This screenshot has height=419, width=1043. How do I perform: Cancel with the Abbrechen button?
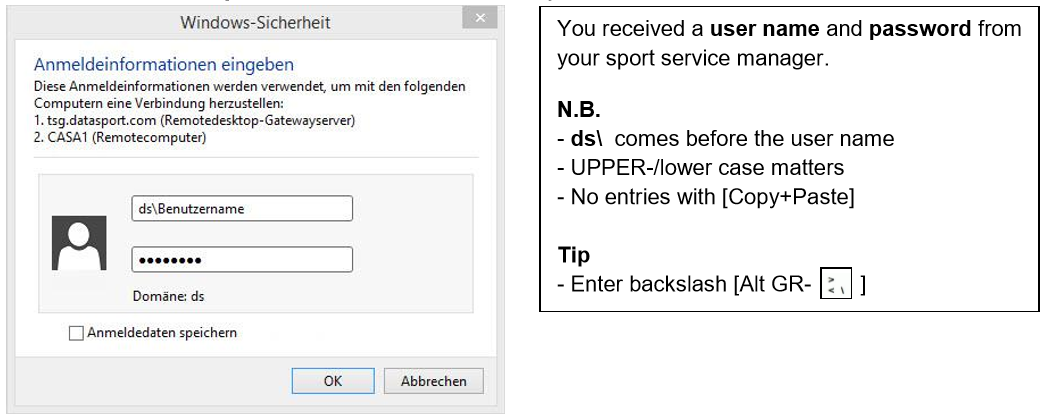433,381
